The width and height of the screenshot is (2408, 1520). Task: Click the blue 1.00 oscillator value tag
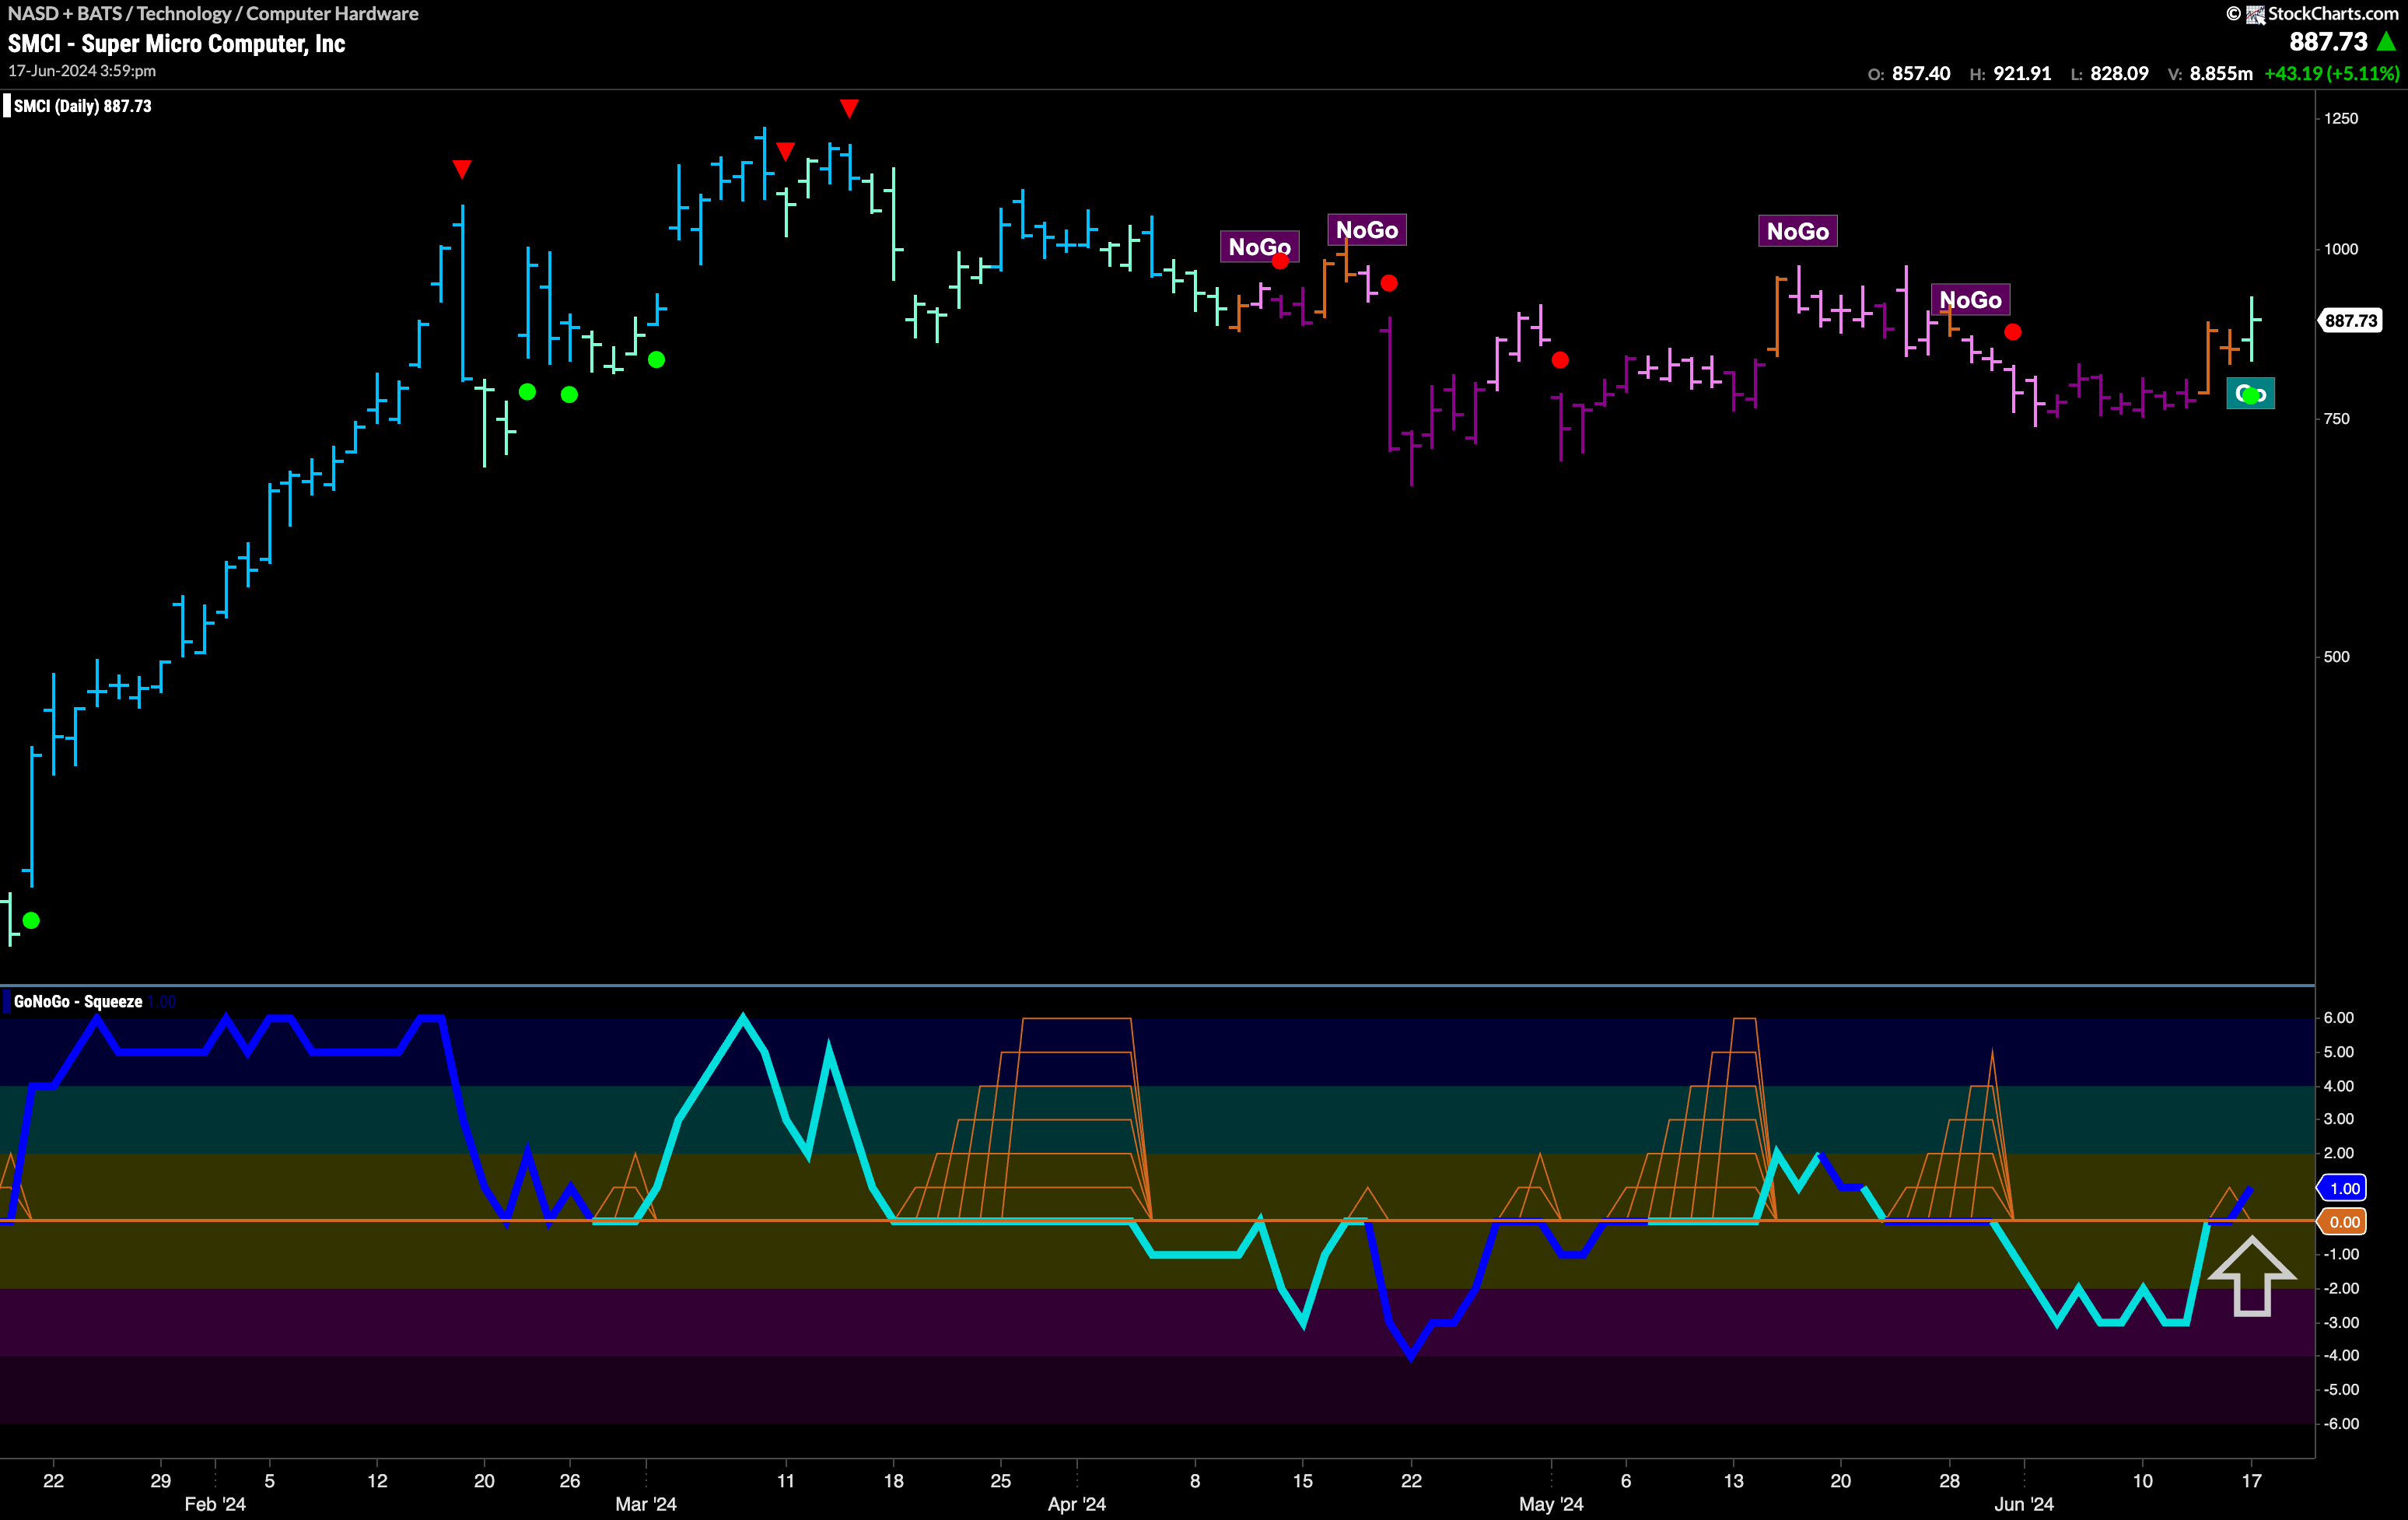[x=2343, y=1188]
